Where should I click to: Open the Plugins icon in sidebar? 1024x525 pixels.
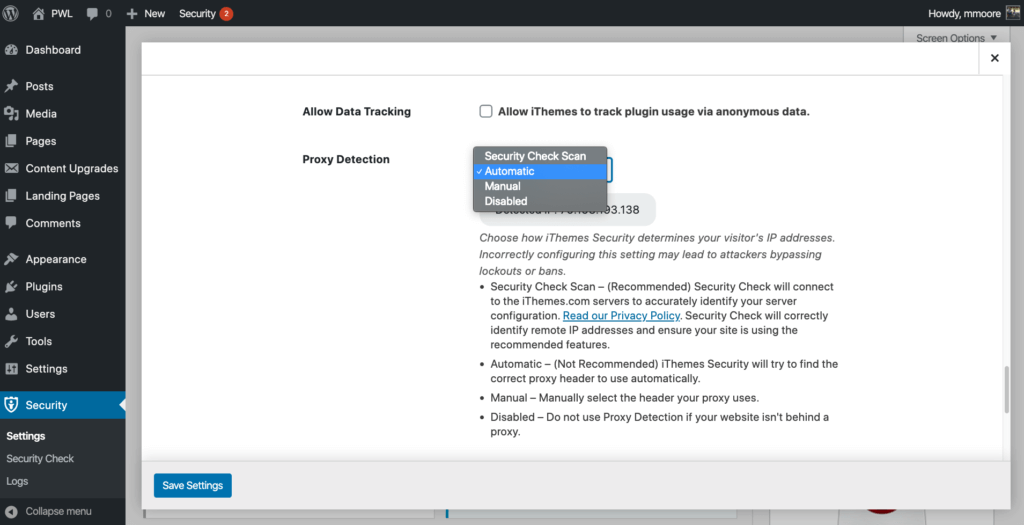(12, 287)
